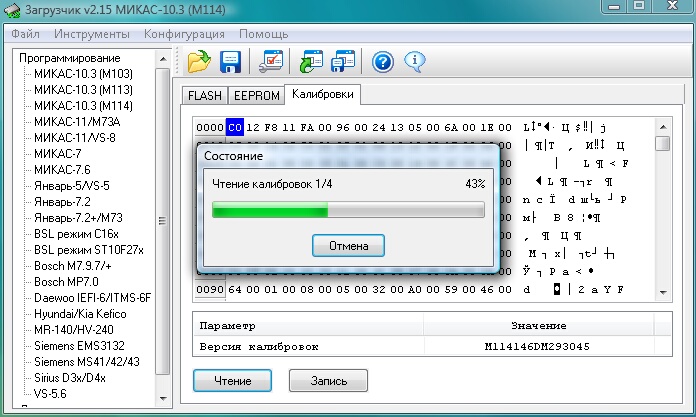
Task: Click the save floppy disk icon
Action: pyautogui.click(x=229, y=61)
